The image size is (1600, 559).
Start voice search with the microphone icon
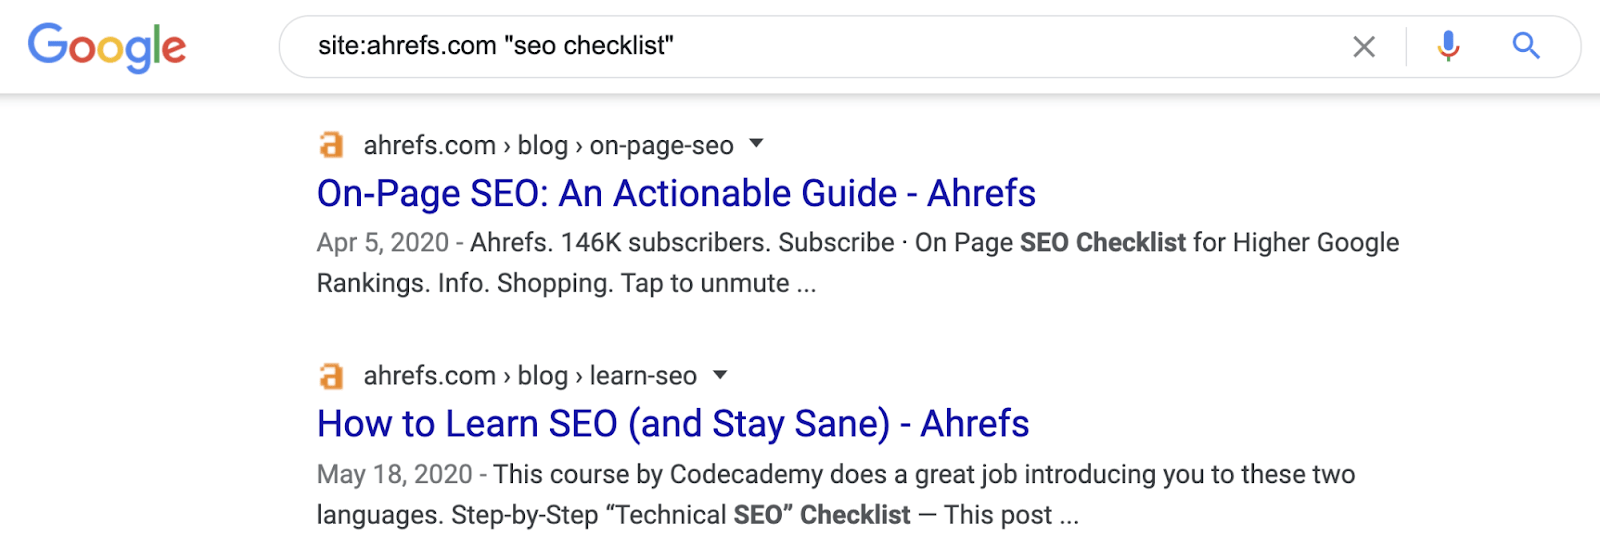point(1448,46)
